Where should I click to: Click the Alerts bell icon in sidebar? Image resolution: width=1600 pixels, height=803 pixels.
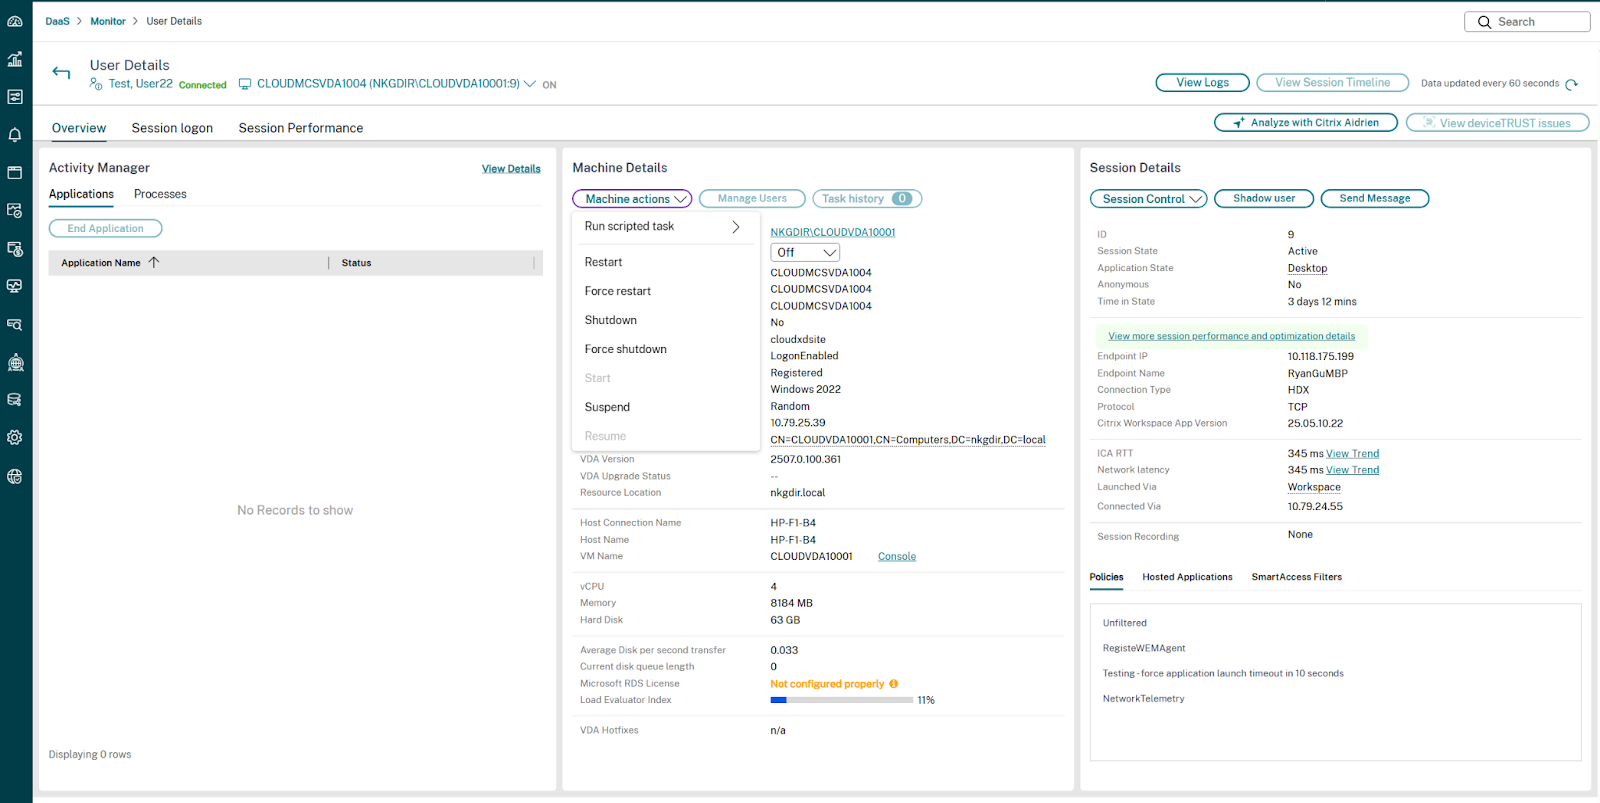[15, 135]
